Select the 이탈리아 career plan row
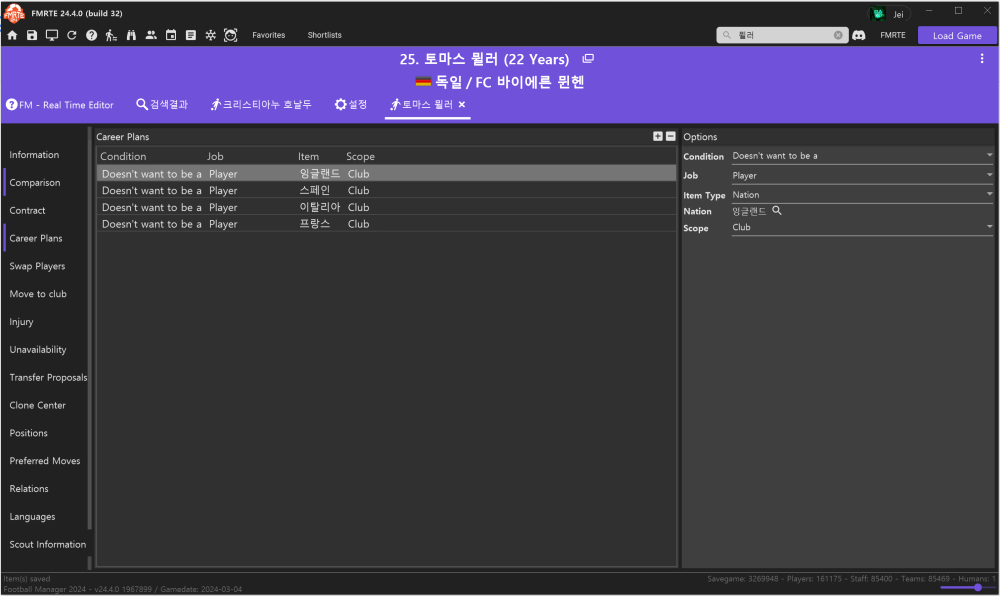This screenshot has height=596, width=1000. point(386,207)
